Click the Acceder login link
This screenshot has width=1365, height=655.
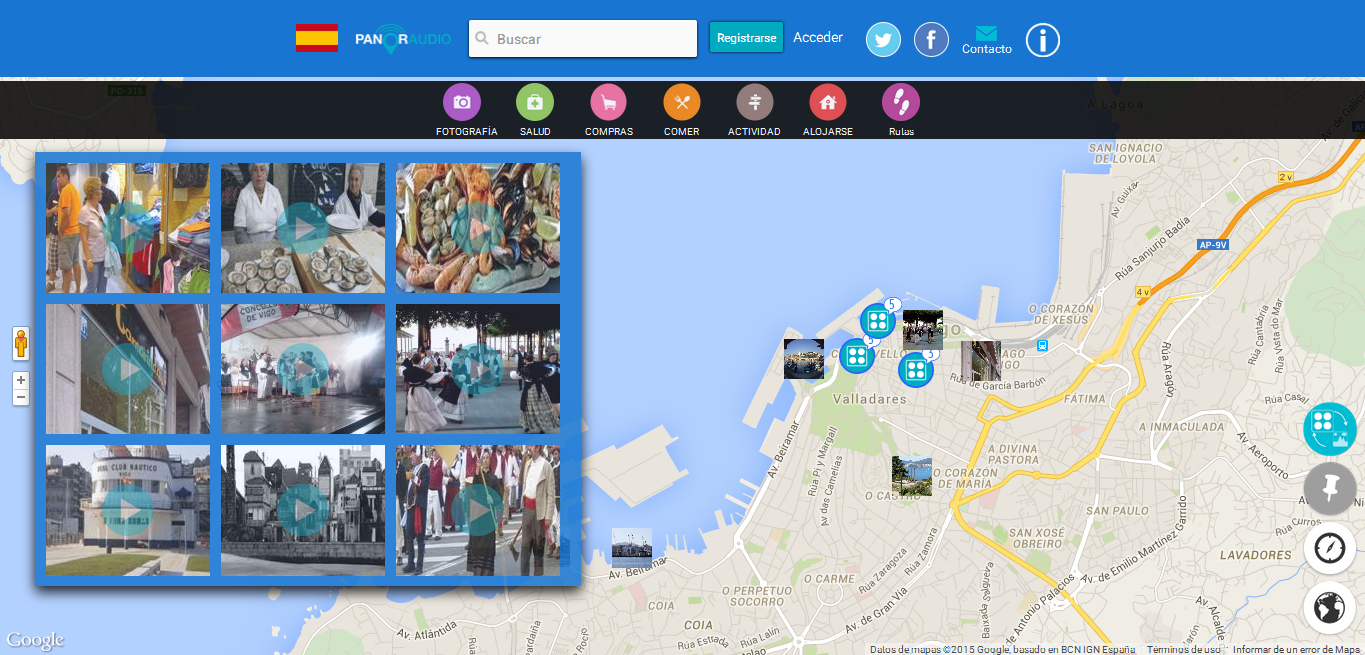818,38
